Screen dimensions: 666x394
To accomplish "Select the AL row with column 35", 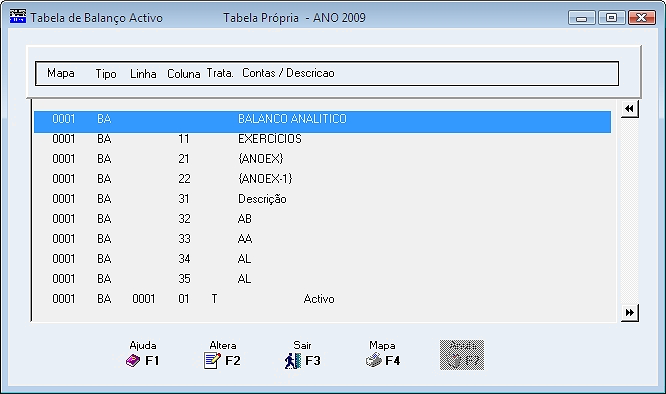I will [x=322, y=279].
